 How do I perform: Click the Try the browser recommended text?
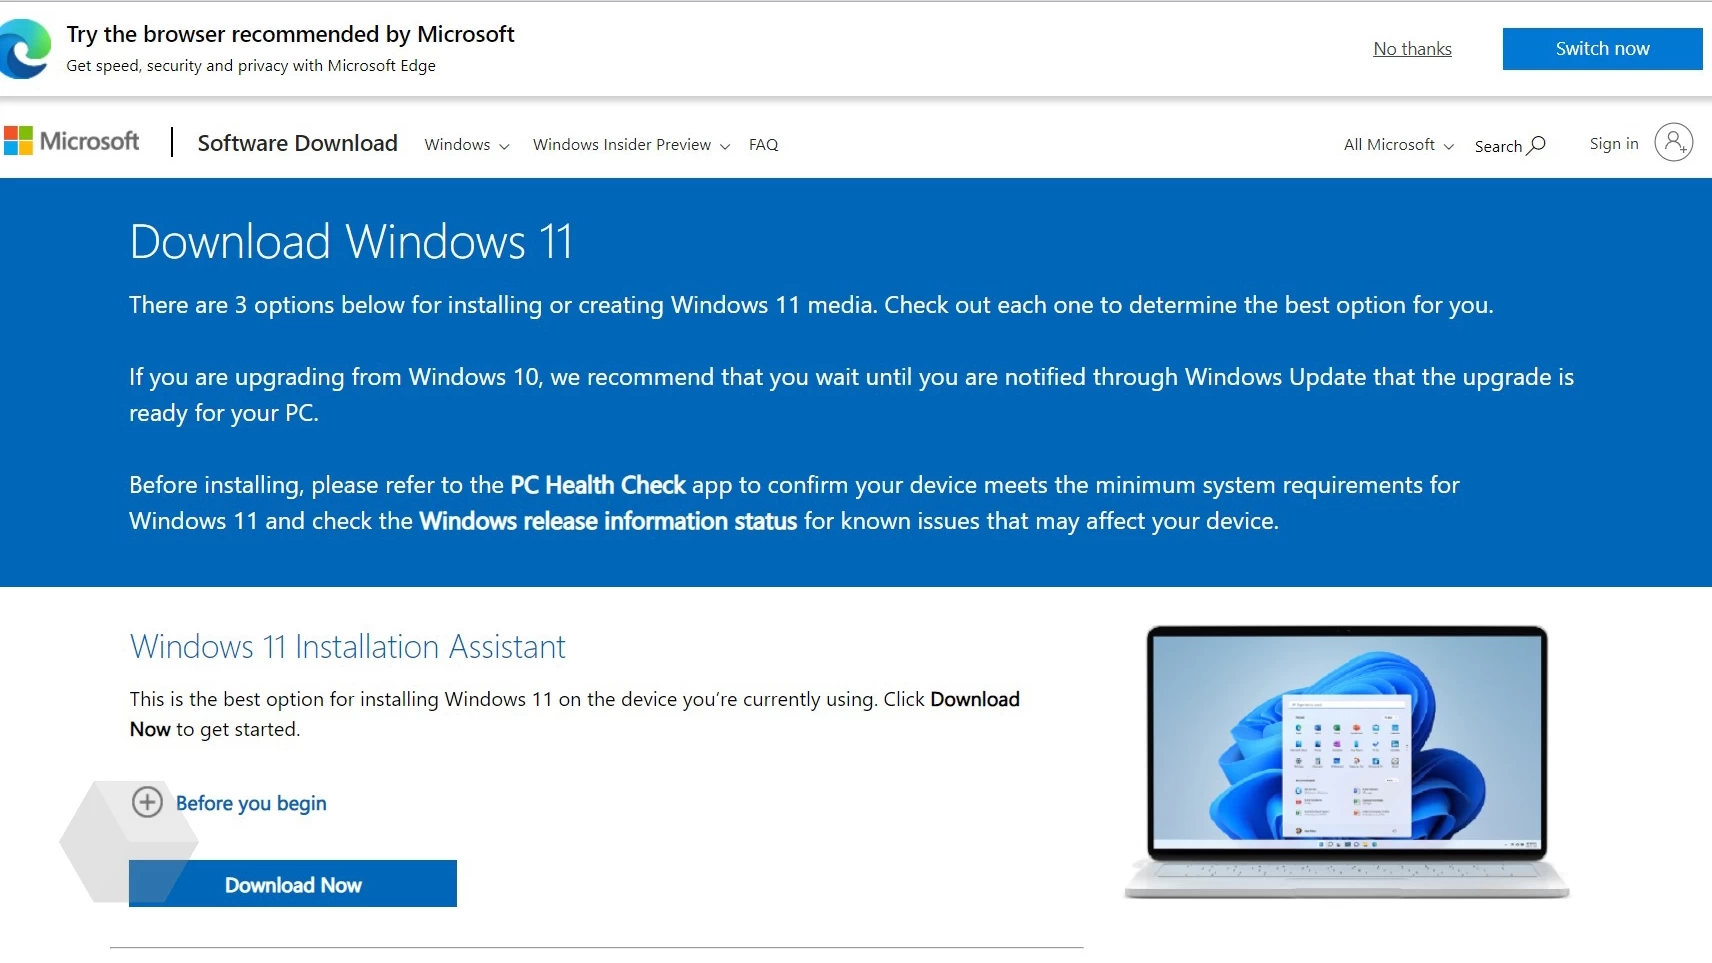coord(290,34)
